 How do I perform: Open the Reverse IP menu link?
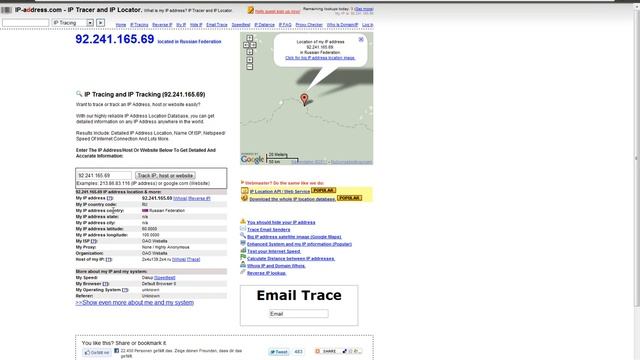tap(162, 25)
